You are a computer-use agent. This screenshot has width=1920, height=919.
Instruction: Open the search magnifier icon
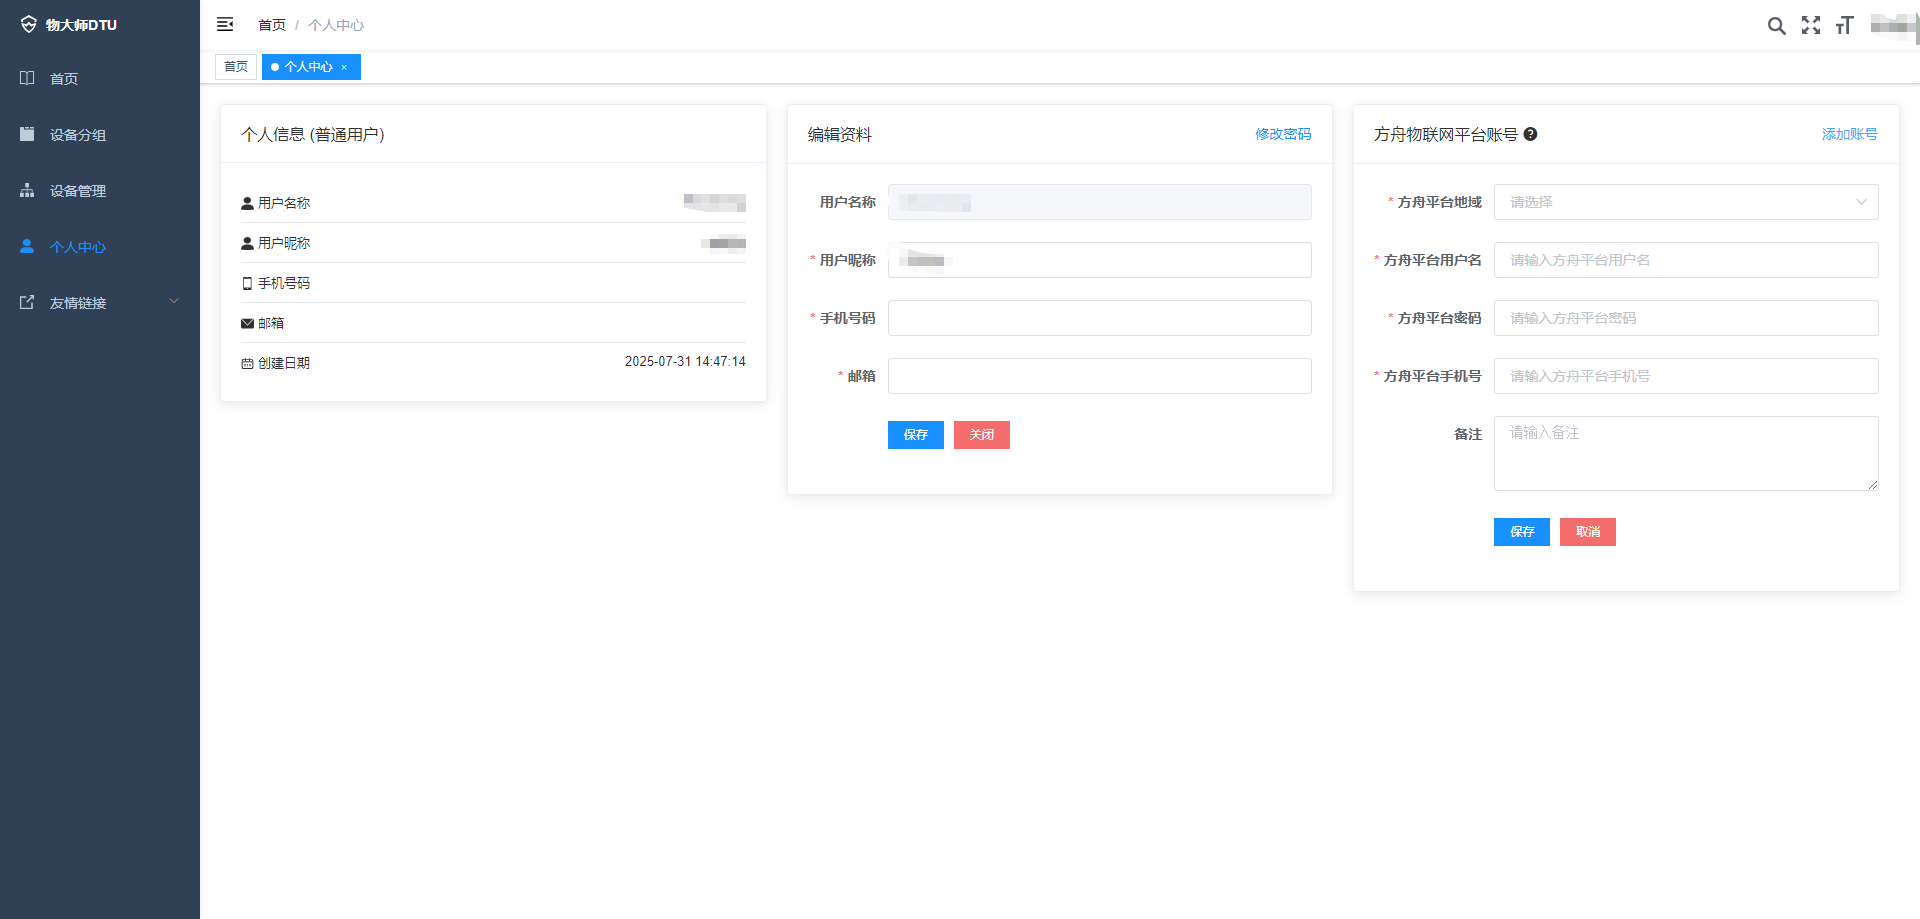point(1776,26)
